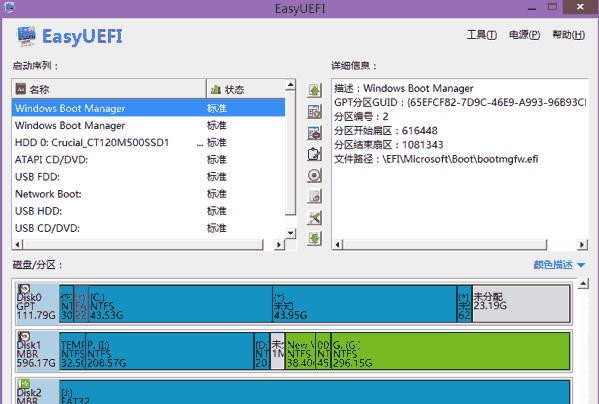
Task: Click the bootmgfw.efi file path line
Action: [x=436, y=159]
